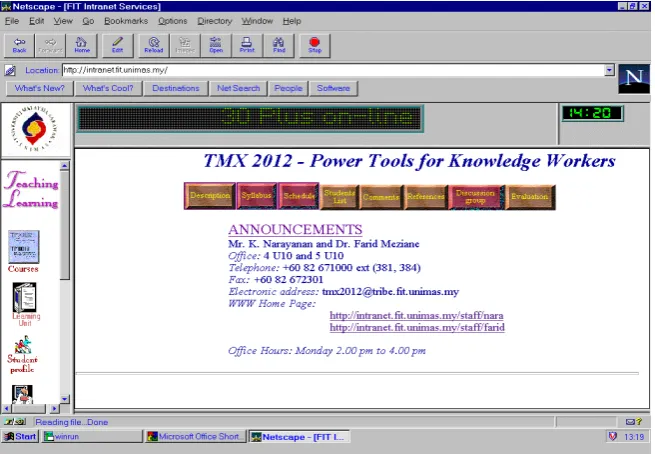Click the Forward toolbar button
Image resolution: width=655 pixels, height=454 pixels.
[x=50, y=45]
